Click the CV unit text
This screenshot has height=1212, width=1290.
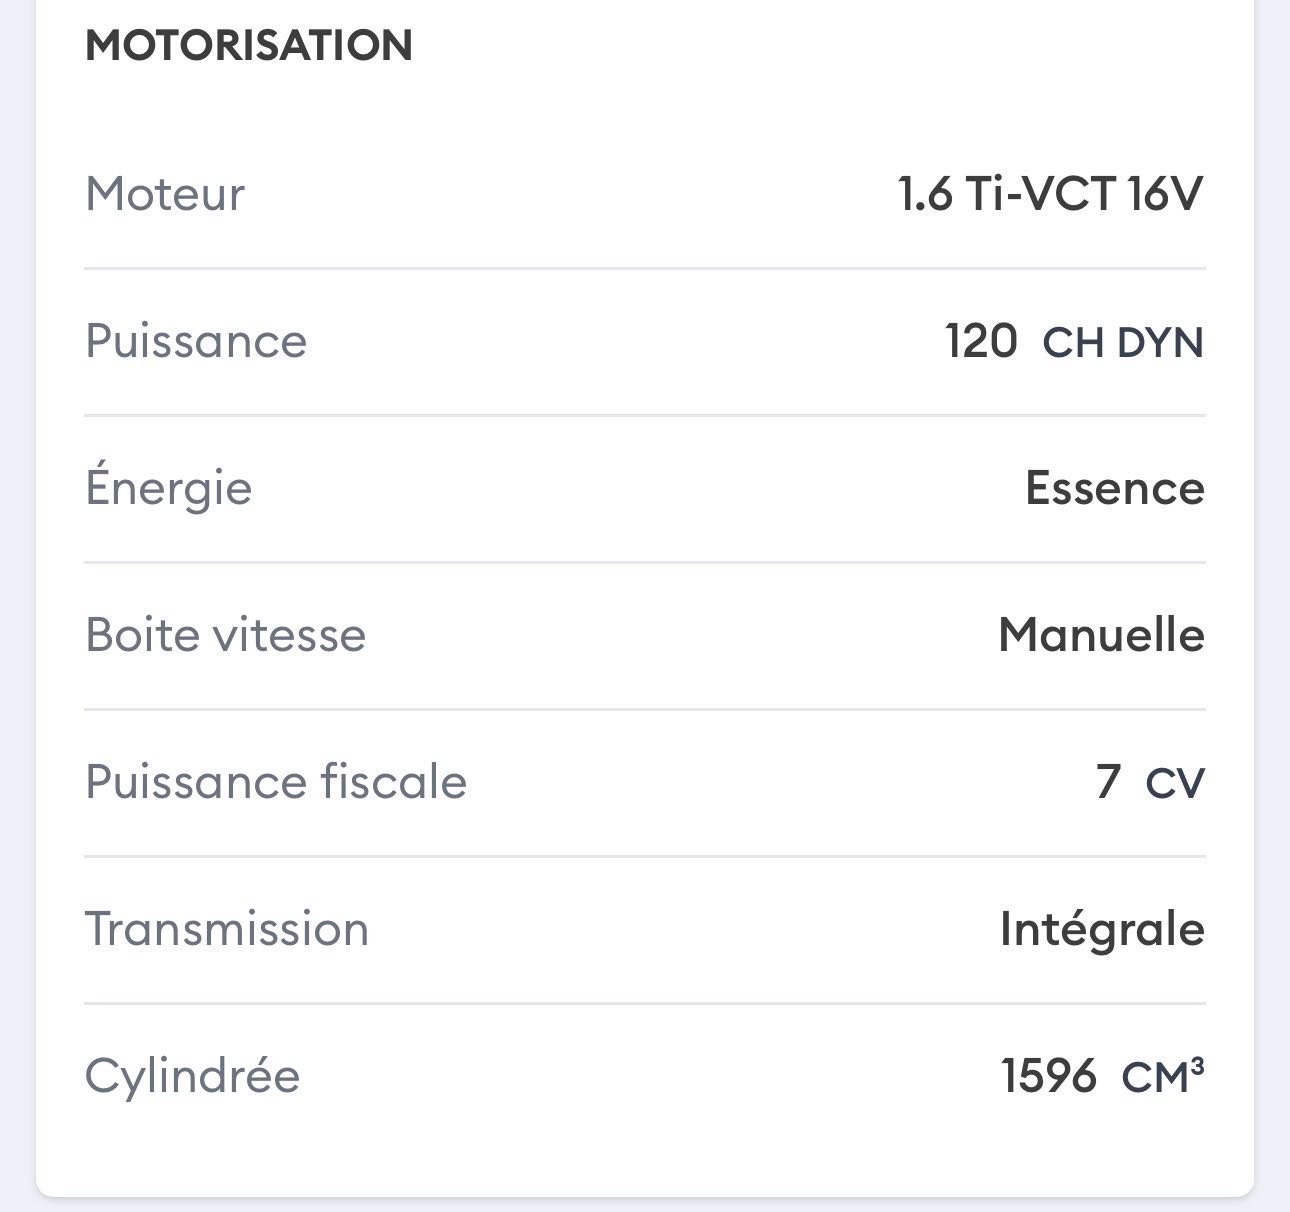pos(1175,784)
